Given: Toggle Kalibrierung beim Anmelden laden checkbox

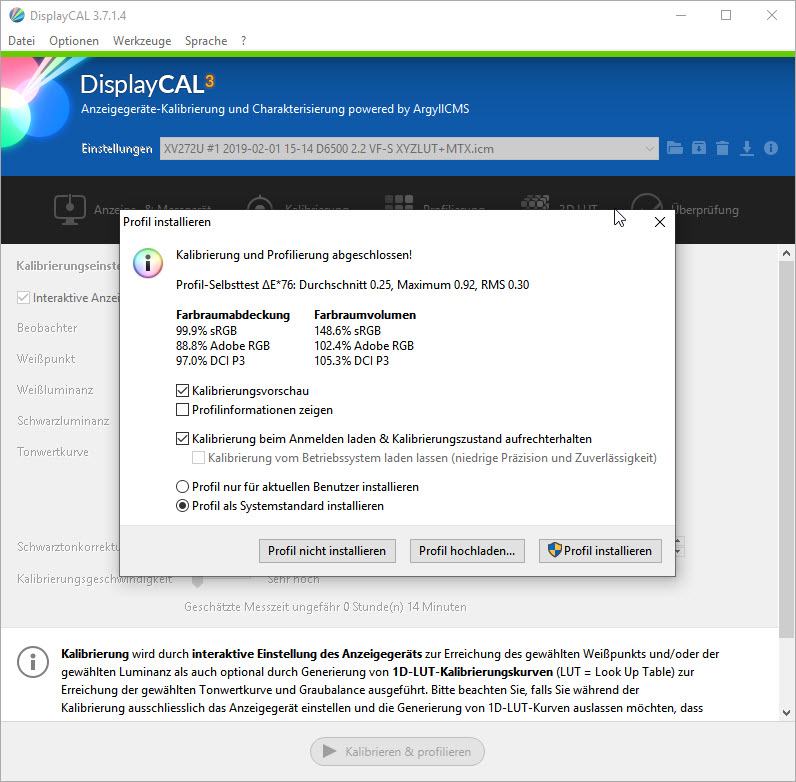Looking at the screenshot, I should tap(182, 438).
